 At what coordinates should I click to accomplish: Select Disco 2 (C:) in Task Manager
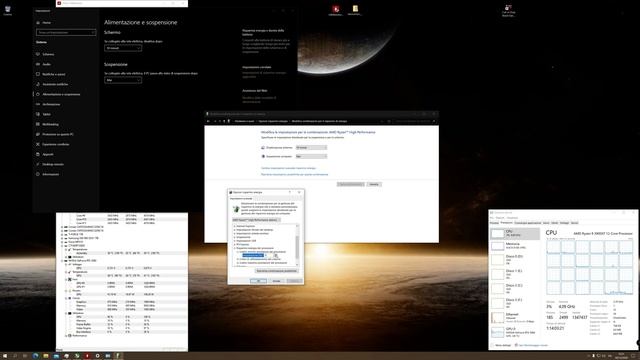(514, 289)
